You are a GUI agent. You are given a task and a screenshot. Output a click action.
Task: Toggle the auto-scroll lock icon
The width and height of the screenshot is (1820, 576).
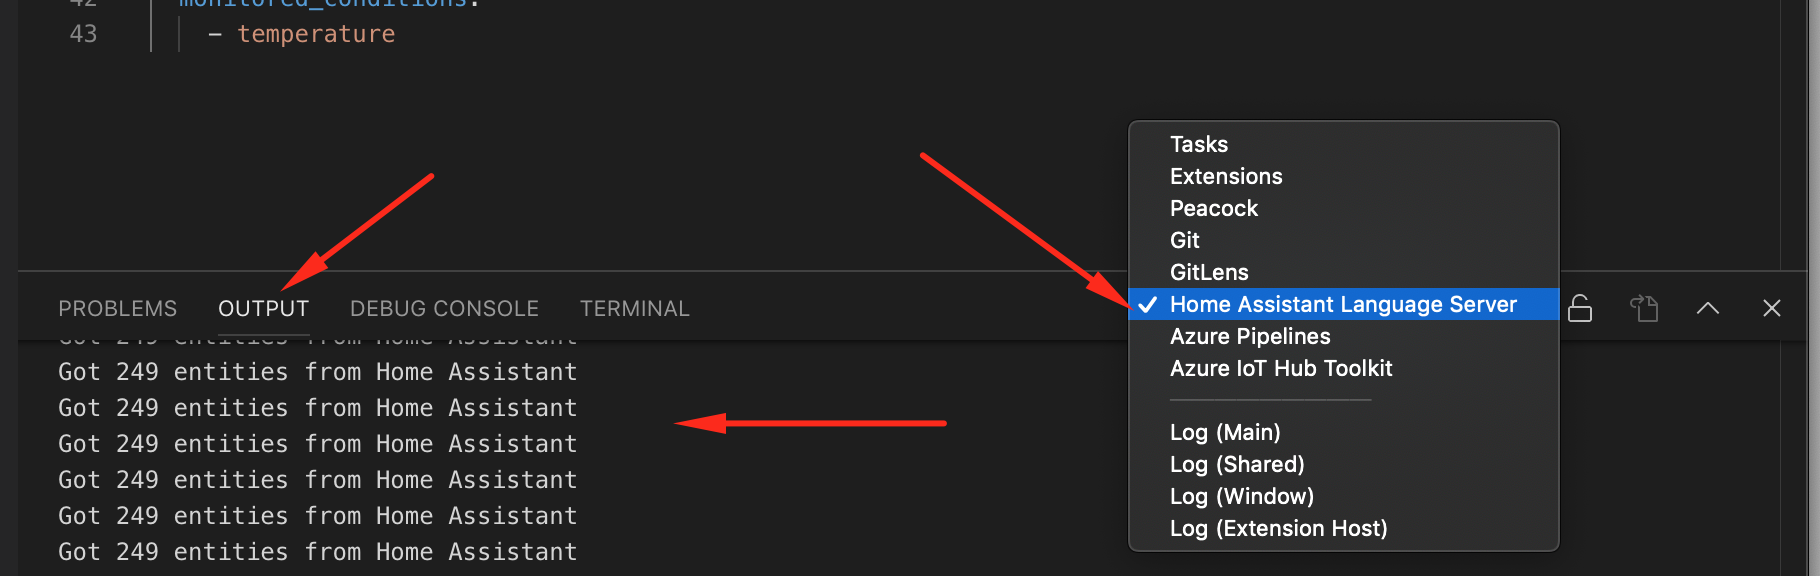tap(1580, 308)
